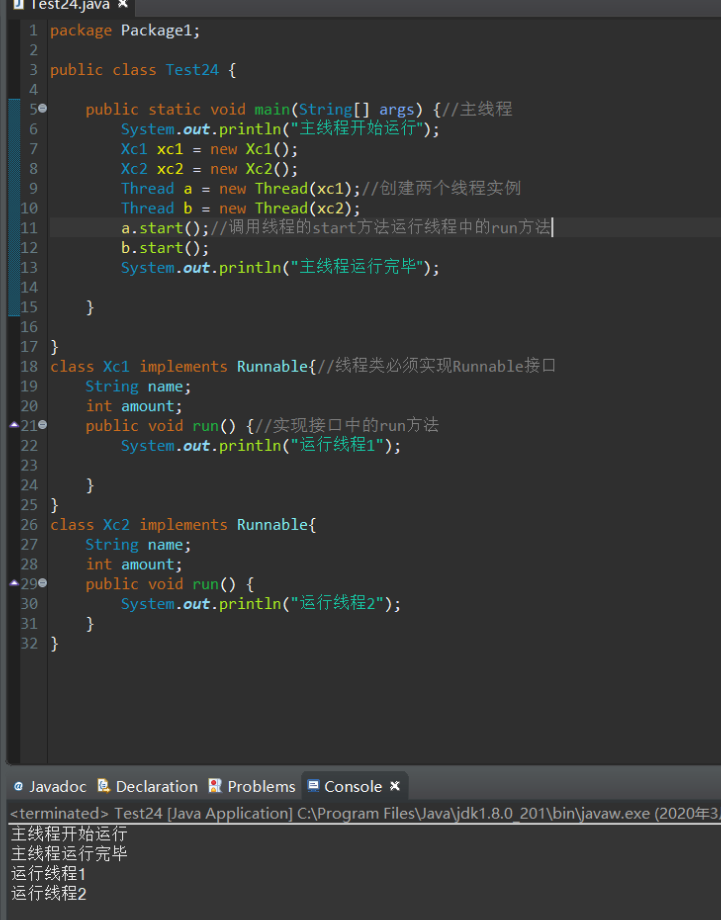Click the Declaration view icon
Image resolution: width=721 pixels, height=920 pixels.
[105, 786]
